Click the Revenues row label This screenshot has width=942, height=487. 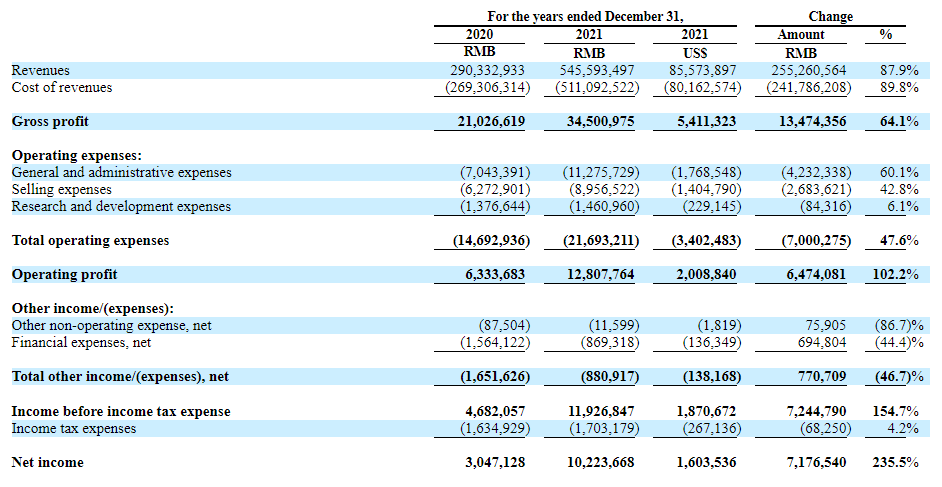point(41,71)
